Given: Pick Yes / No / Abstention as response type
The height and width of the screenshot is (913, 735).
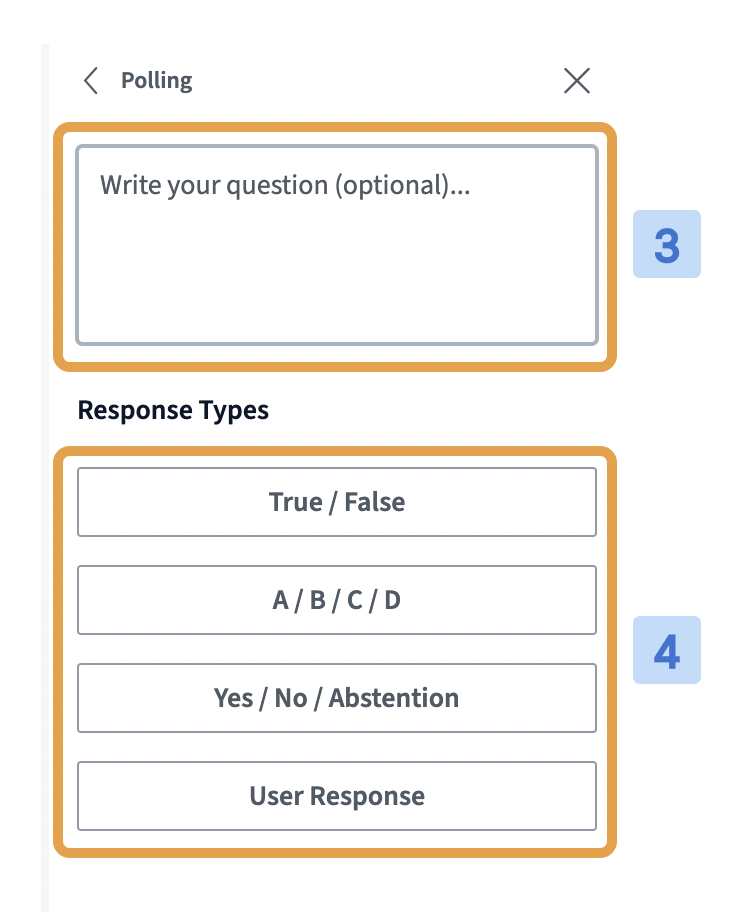Looking at the screenshot, I should [x=336, y=698].
